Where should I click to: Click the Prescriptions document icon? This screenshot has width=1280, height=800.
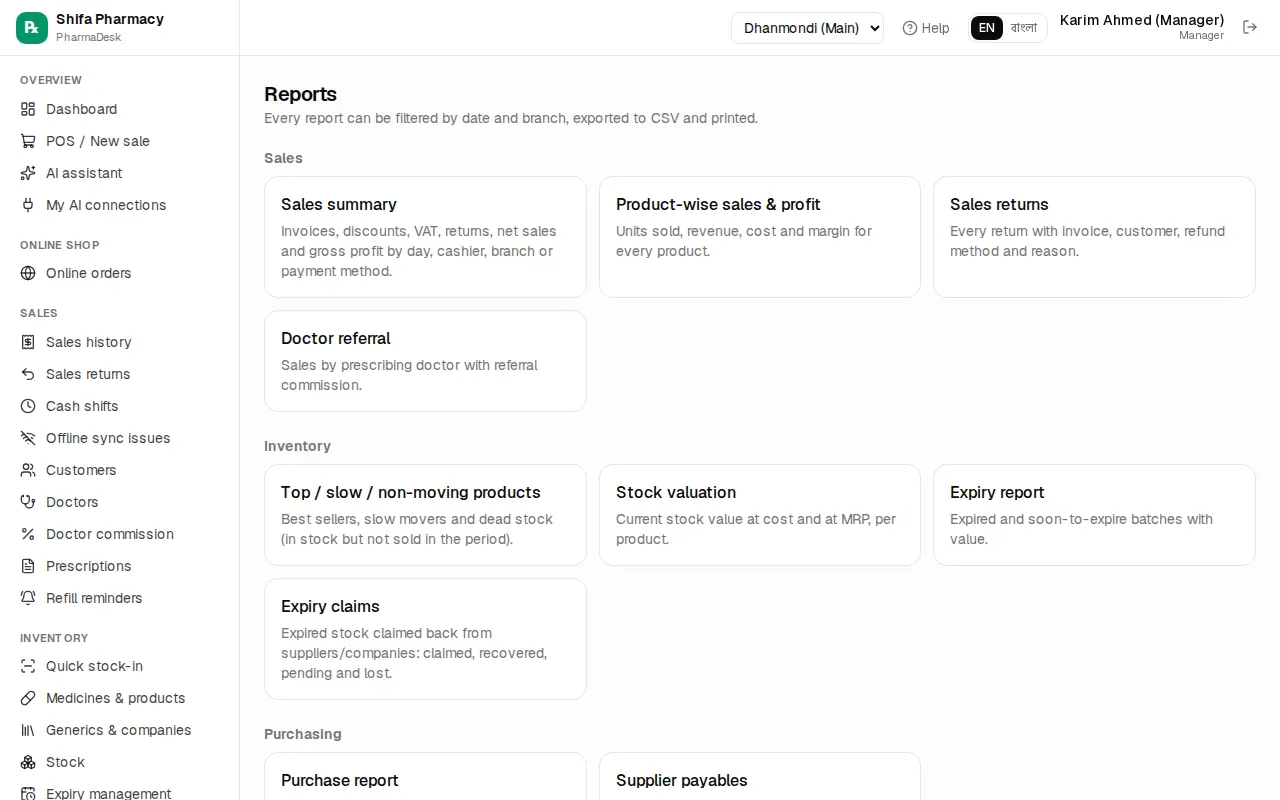[28, 566]
